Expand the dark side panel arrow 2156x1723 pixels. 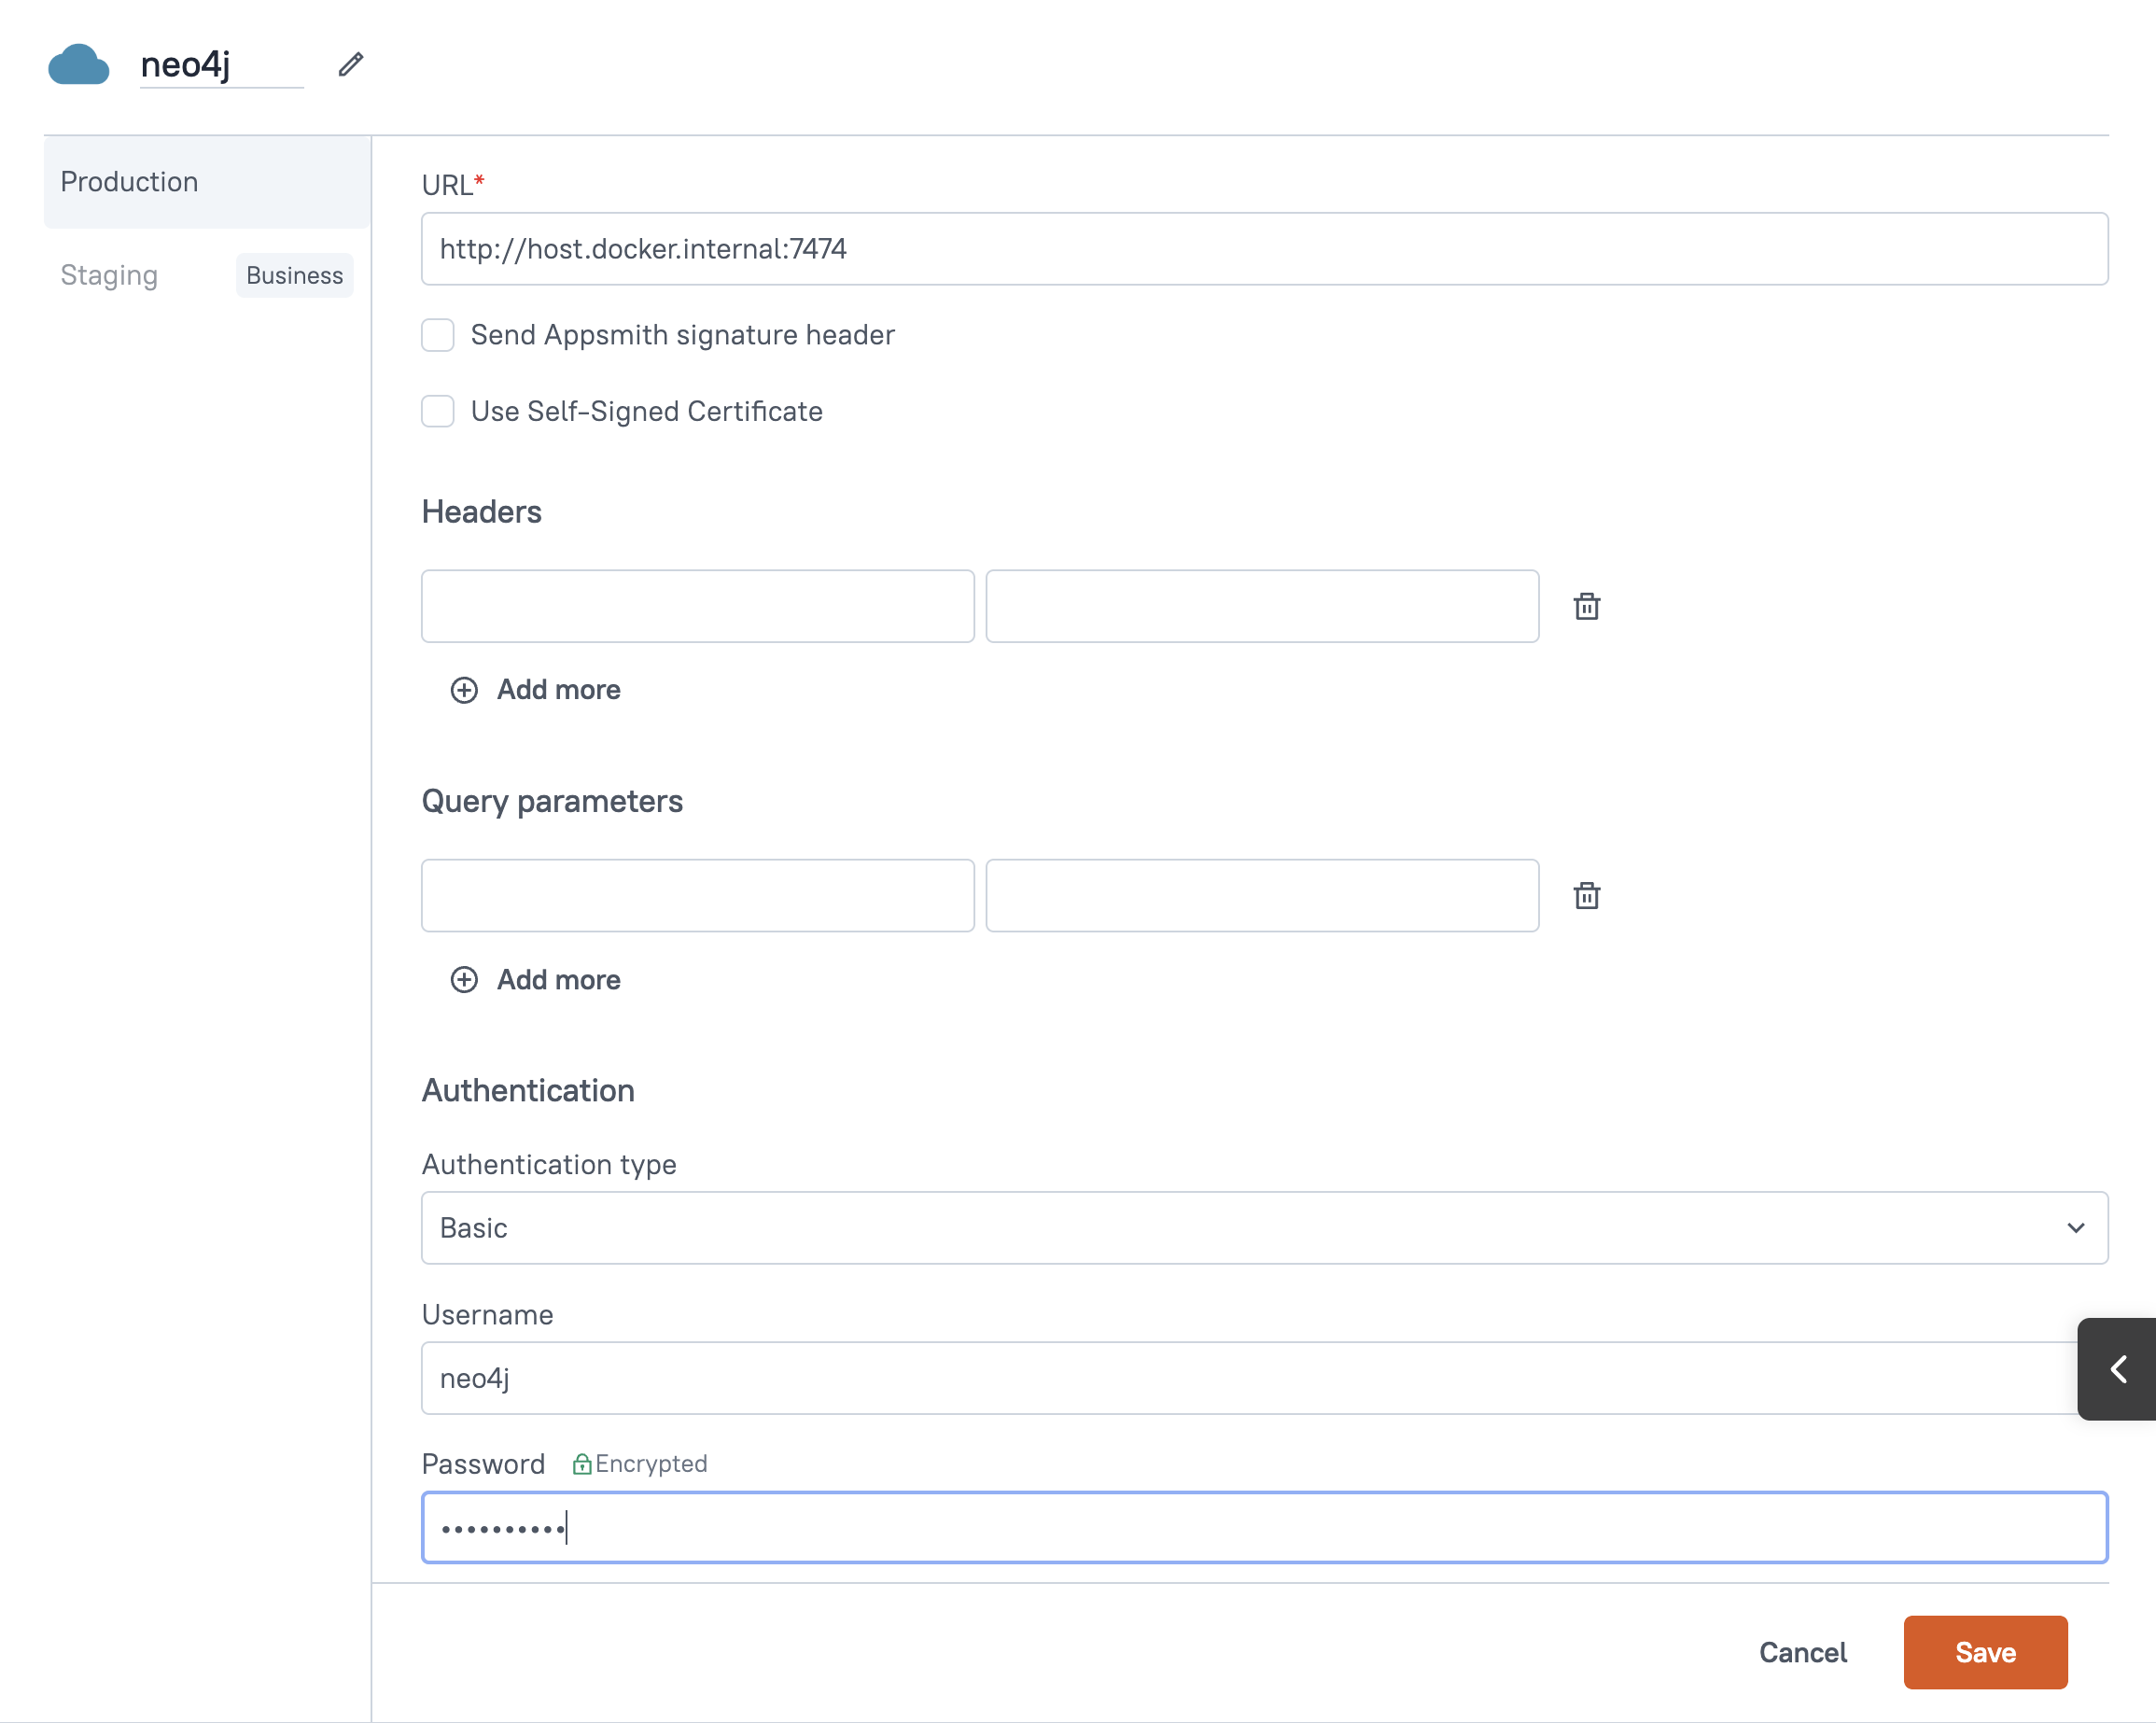[2117, 1368]
